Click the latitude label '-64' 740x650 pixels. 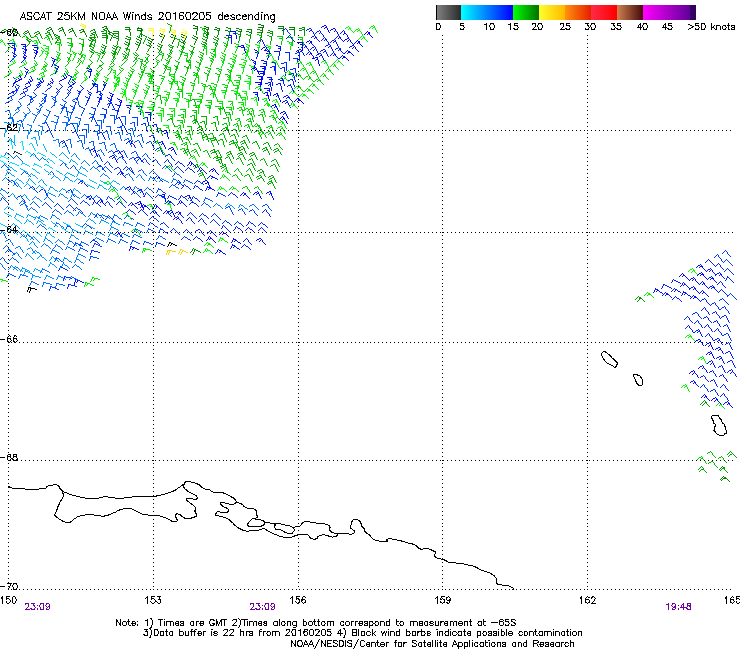coord(10,229)
